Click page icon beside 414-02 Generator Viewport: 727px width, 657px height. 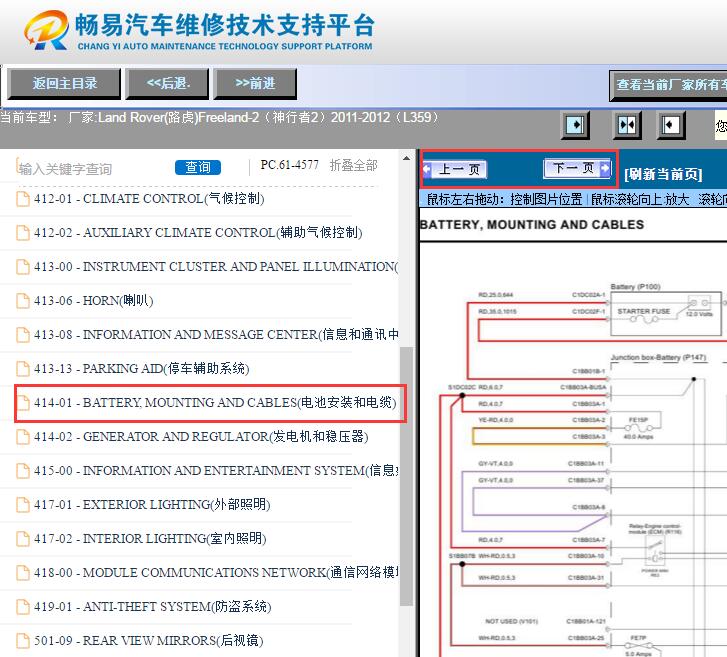pos(23,436)
